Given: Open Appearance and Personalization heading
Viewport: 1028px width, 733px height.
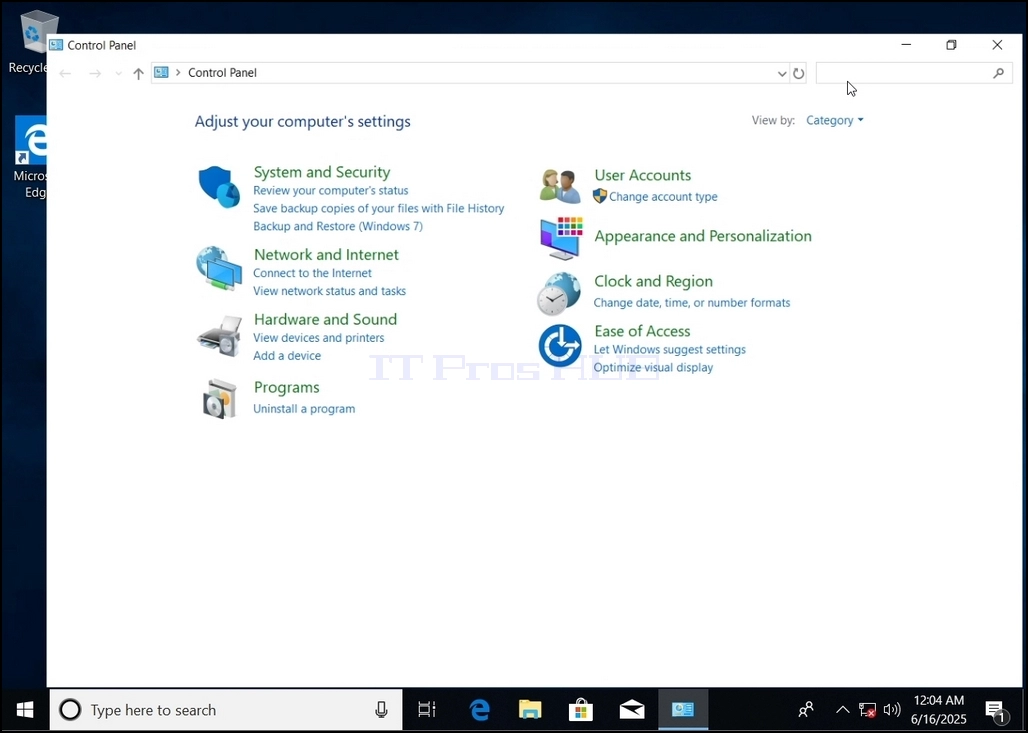Looking at the screenshot, I should click(703, 237).
